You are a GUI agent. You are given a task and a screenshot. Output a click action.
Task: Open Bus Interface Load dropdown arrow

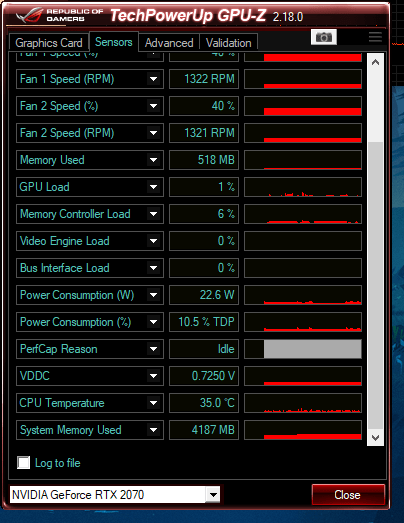(153, 268)
